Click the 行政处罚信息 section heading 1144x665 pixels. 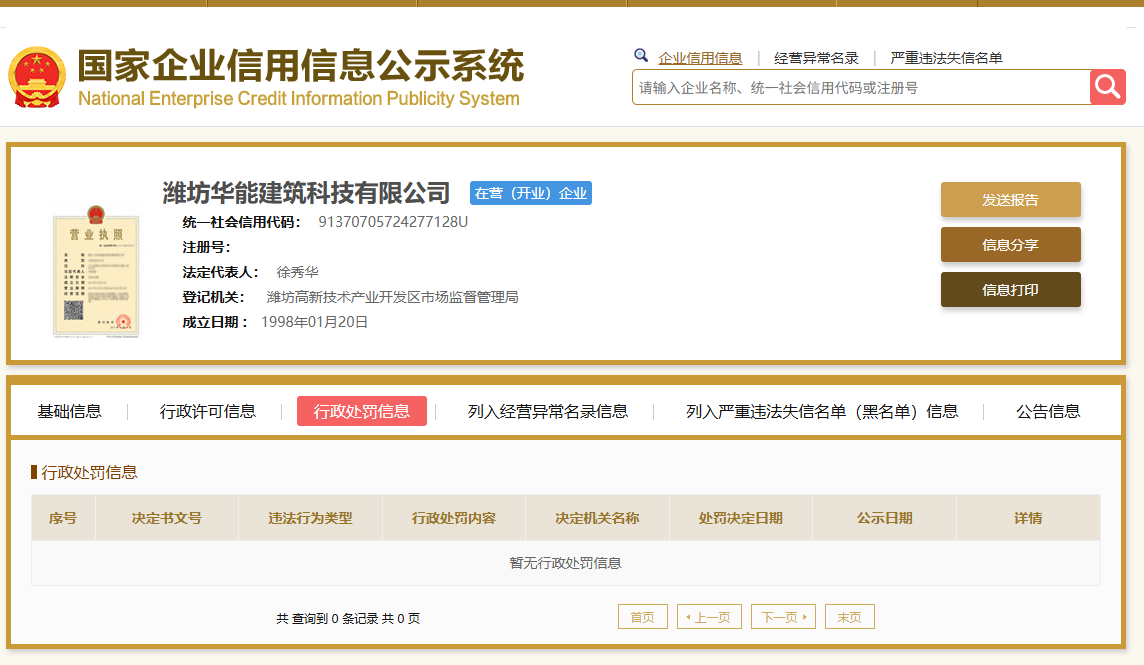89,472
